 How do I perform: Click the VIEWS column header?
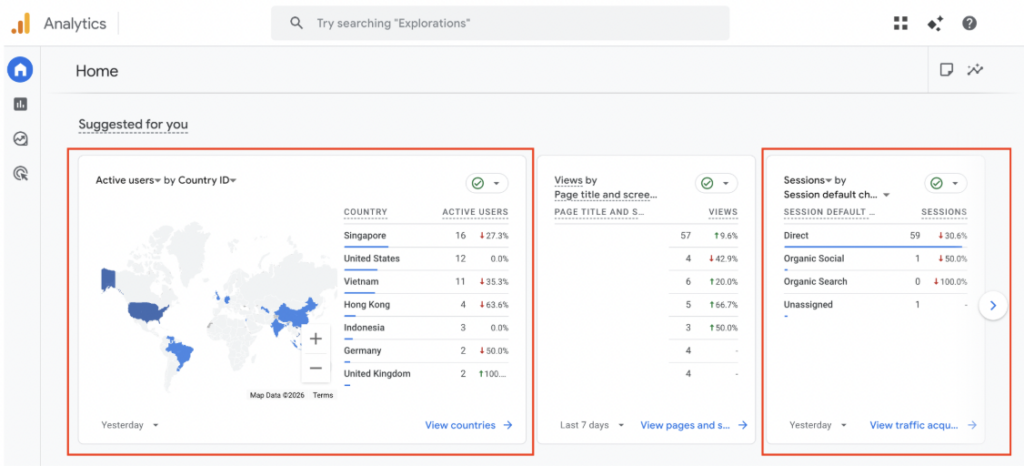(723, 212)
